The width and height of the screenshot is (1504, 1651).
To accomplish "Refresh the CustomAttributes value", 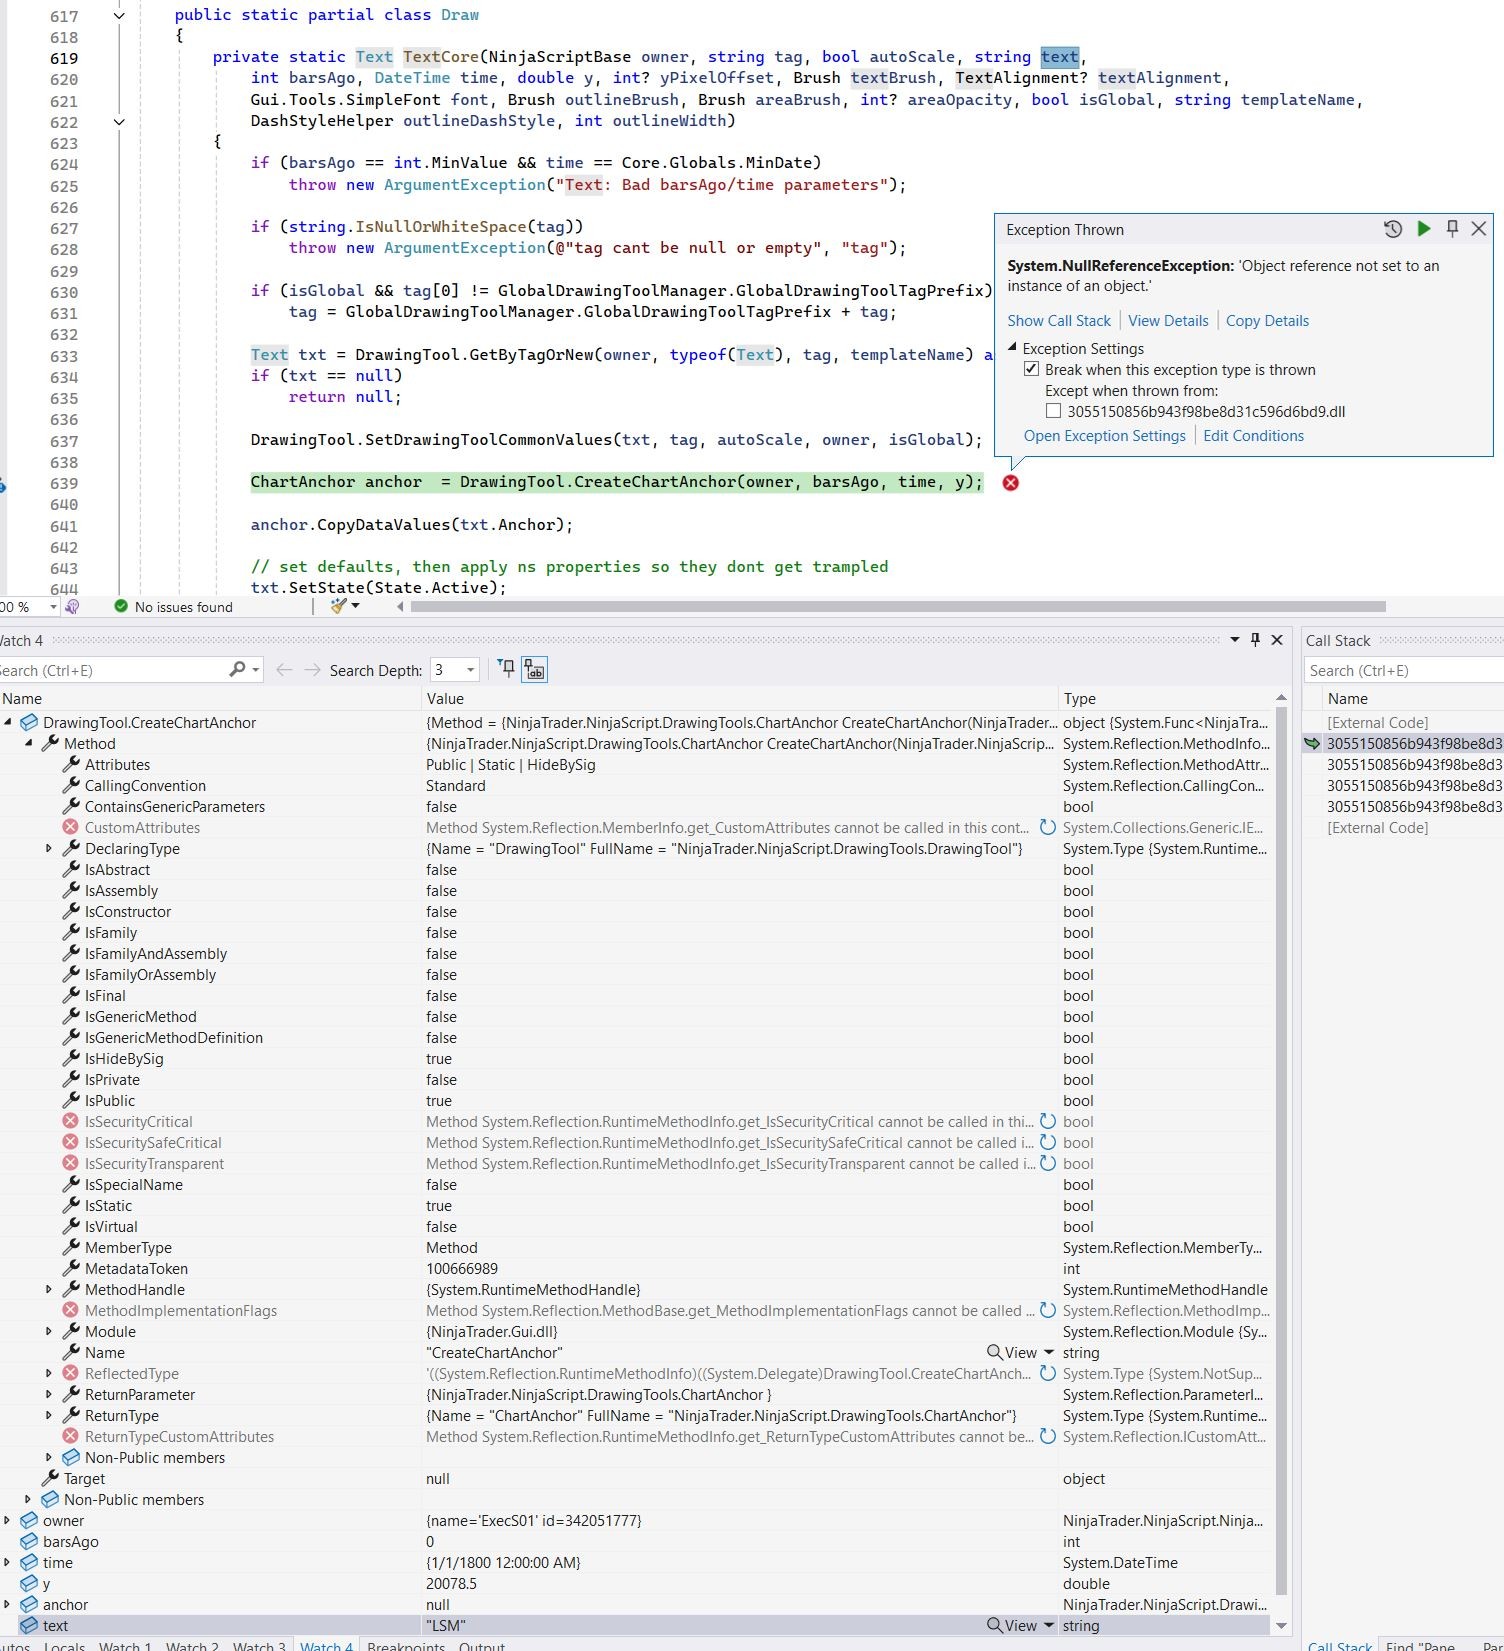I will point(1047,827).
